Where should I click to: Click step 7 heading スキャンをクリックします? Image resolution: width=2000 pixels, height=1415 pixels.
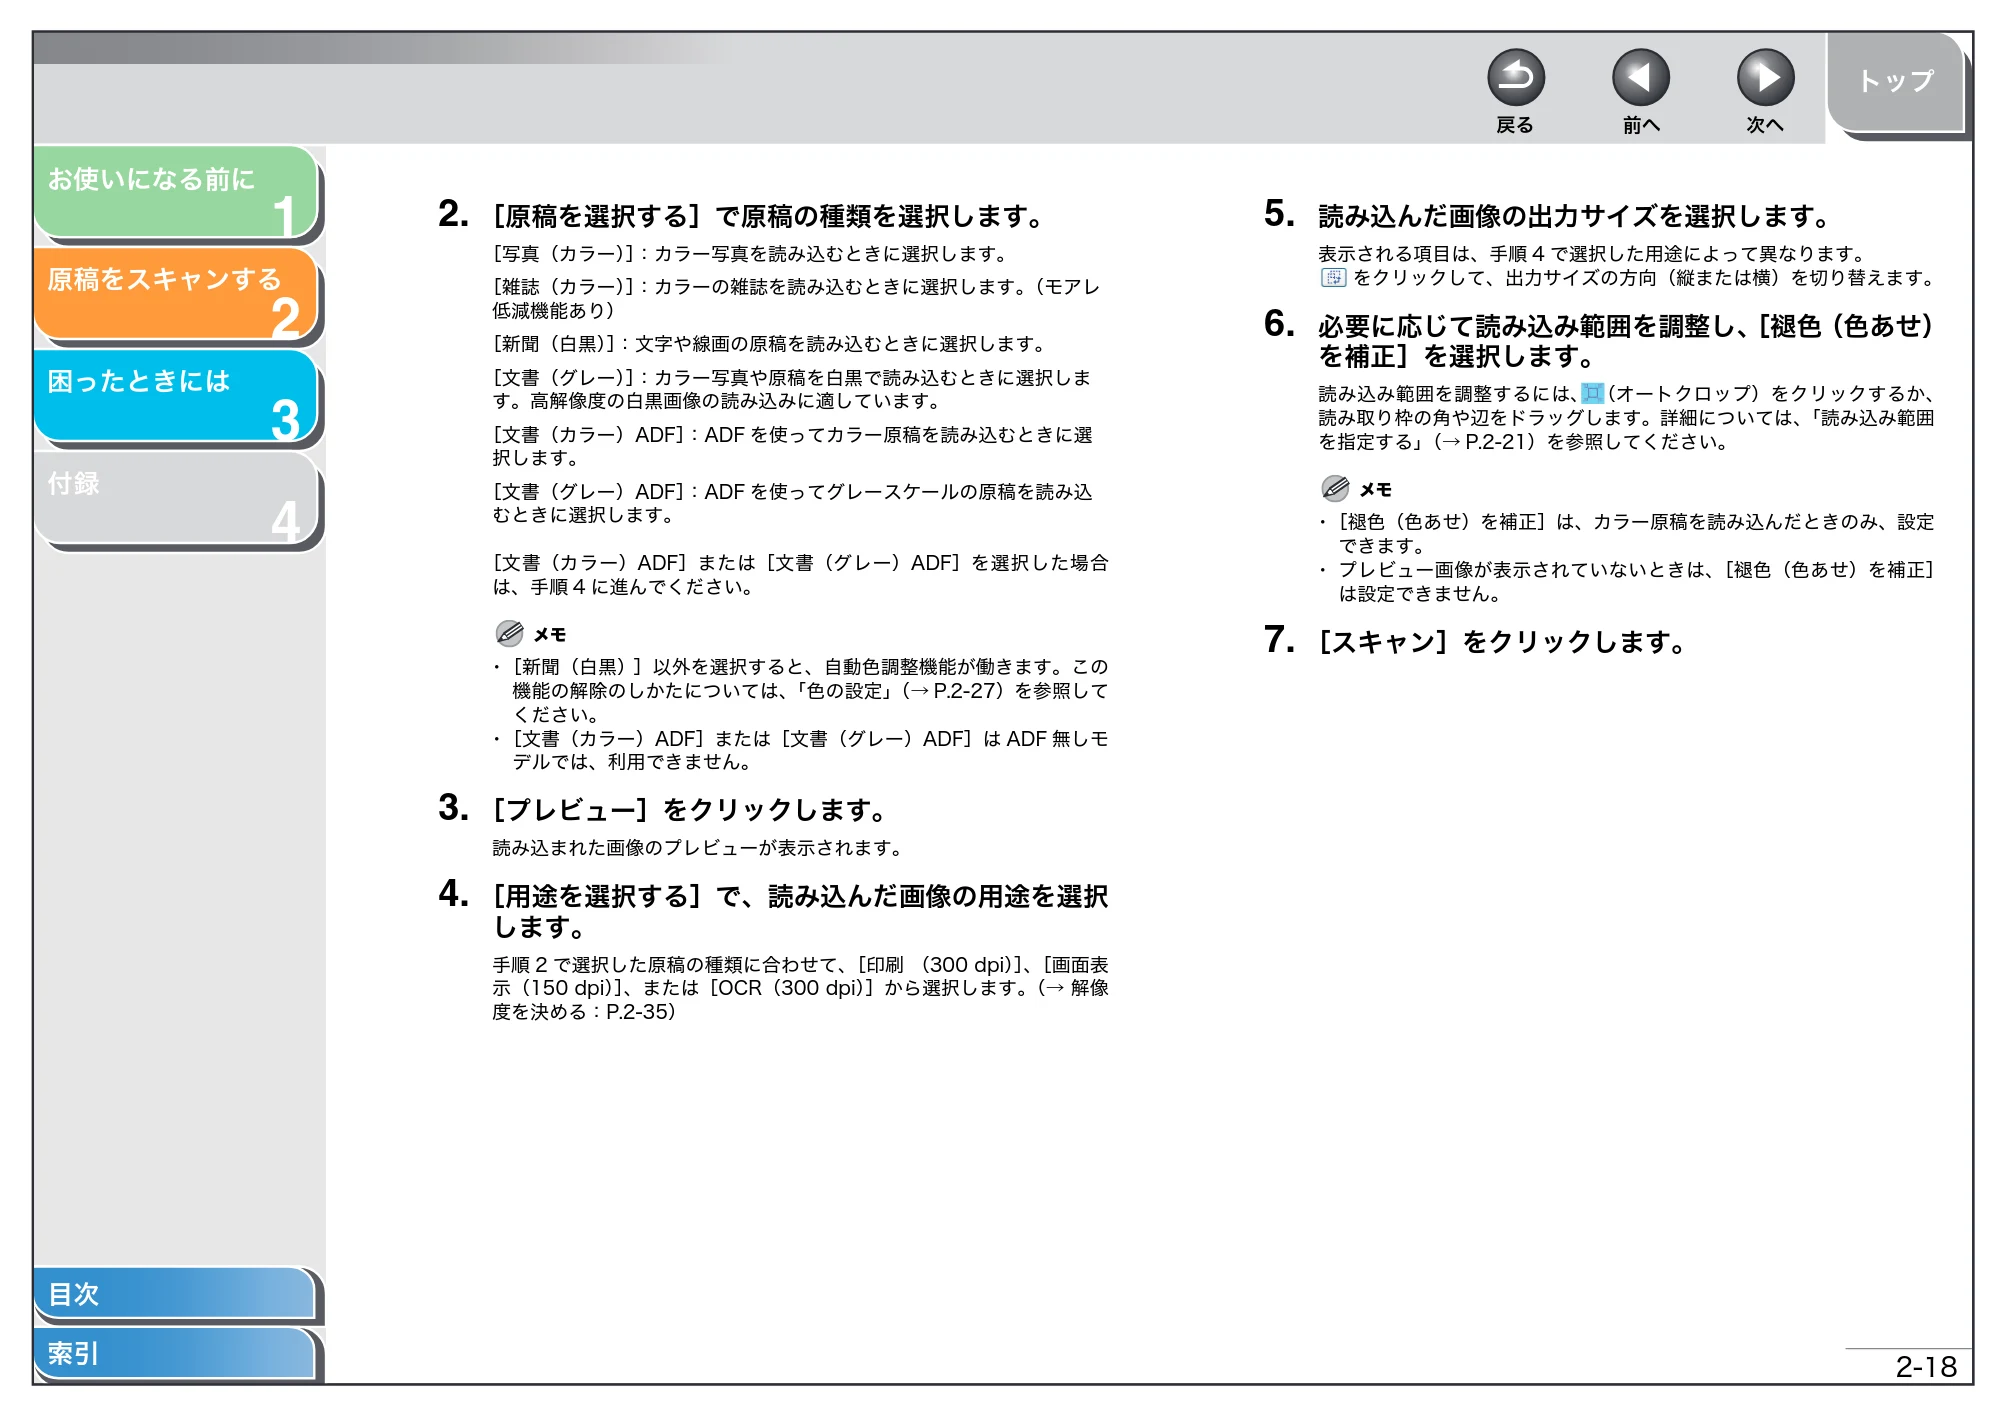pyautogui.click(x=1502, y=642)
